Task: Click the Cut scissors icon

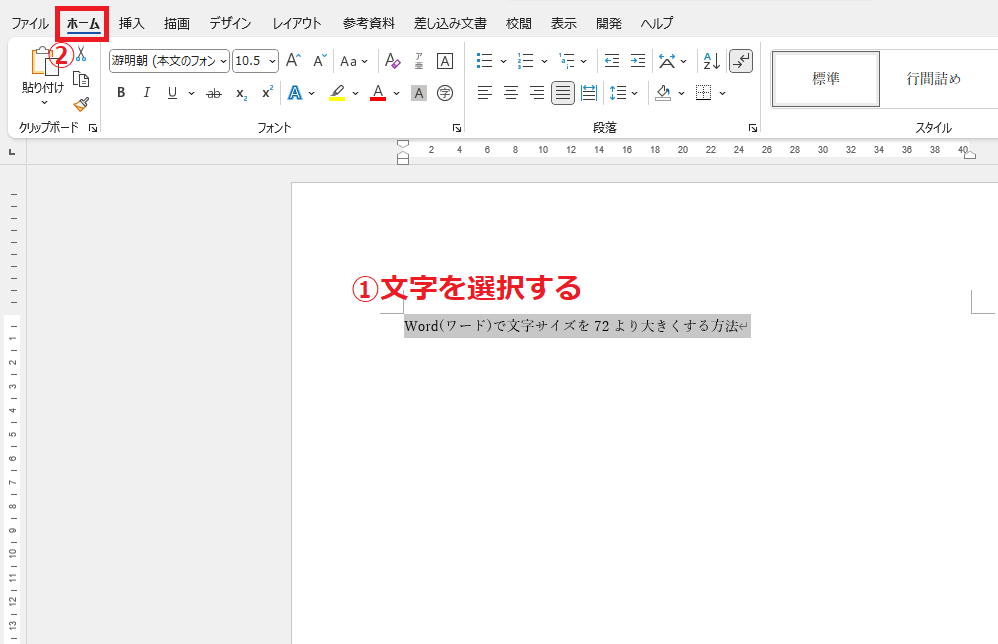Action: pyautogui.click(x=81, y=53)
